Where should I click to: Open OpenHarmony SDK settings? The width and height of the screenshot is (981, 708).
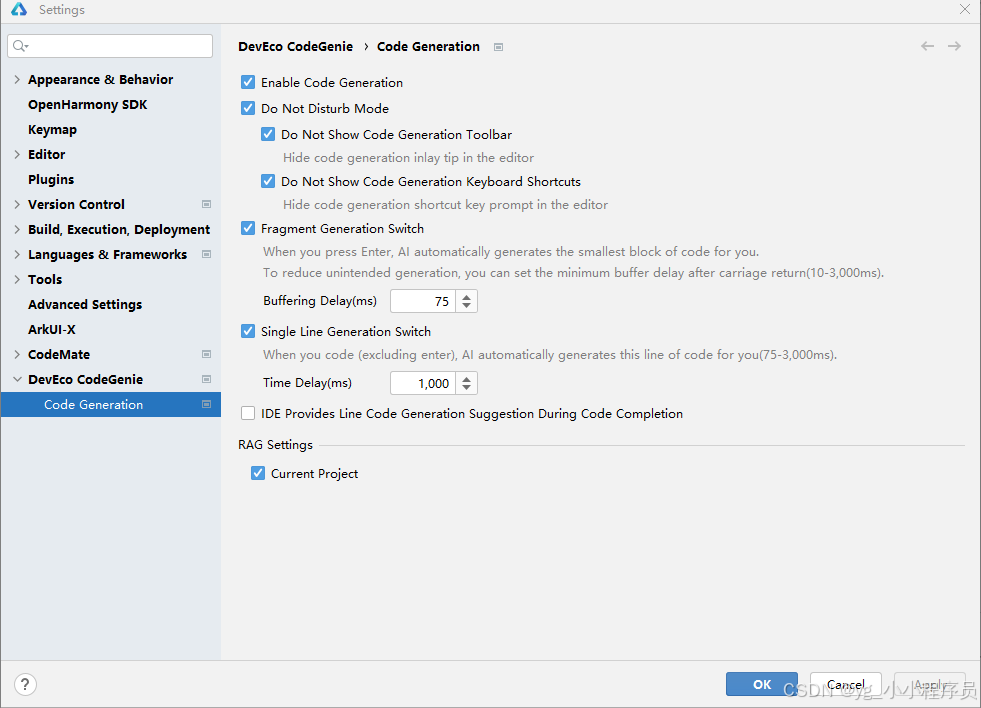(88, 104)
